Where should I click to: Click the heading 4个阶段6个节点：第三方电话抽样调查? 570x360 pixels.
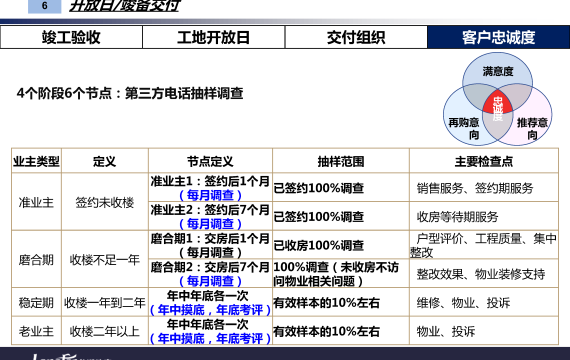point(130,93)
